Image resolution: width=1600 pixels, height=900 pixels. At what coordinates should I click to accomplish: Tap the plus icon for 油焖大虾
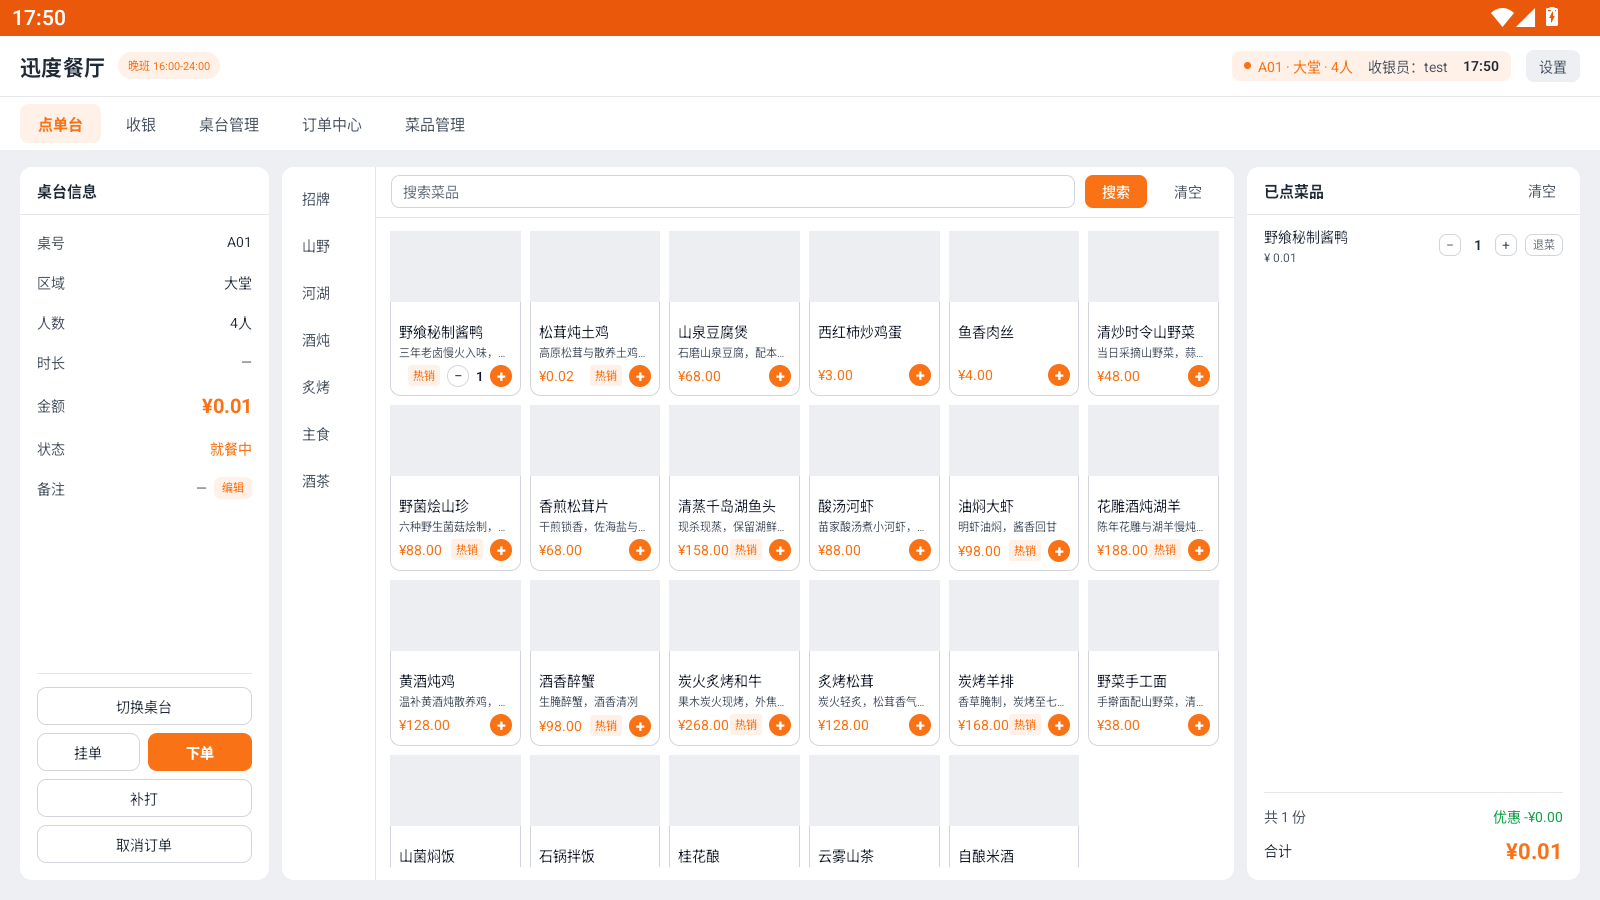[1059, 551]
